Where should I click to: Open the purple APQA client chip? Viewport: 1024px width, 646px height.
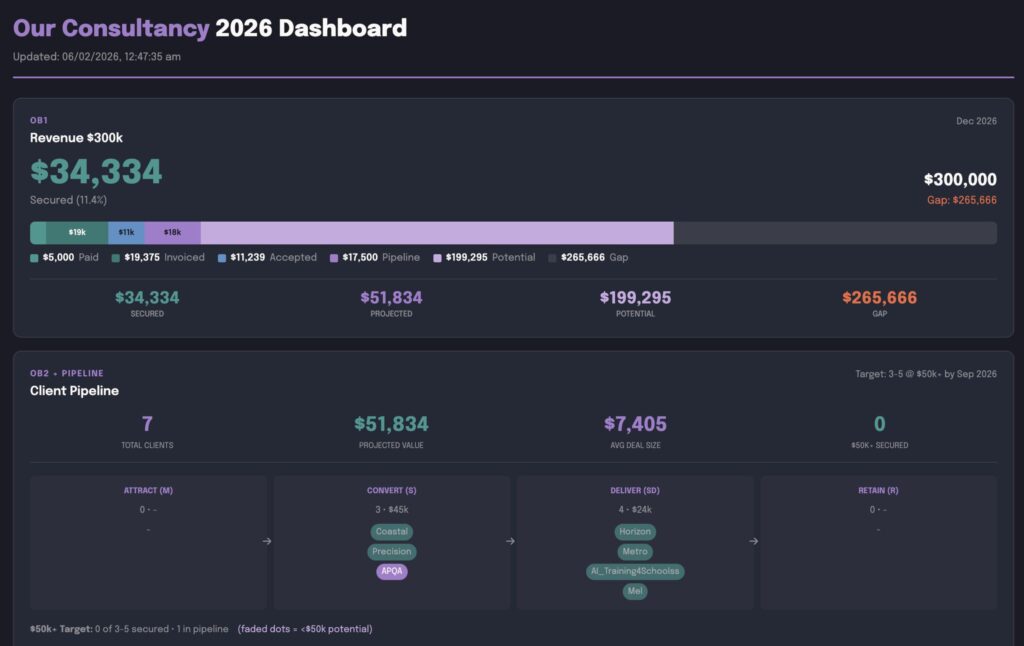[391, 571]
